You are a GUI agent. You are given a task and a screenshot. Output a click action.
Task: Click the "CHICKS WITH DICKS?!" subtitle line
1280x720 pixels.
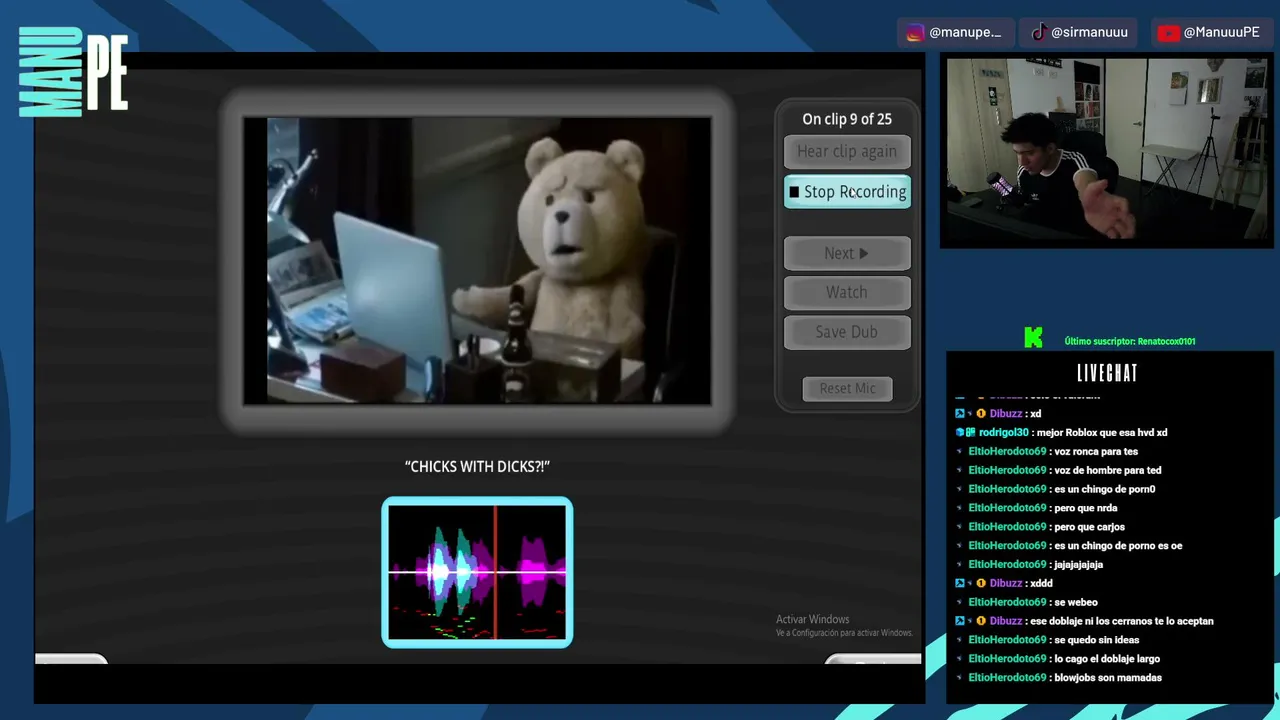[x=477, y=466]
